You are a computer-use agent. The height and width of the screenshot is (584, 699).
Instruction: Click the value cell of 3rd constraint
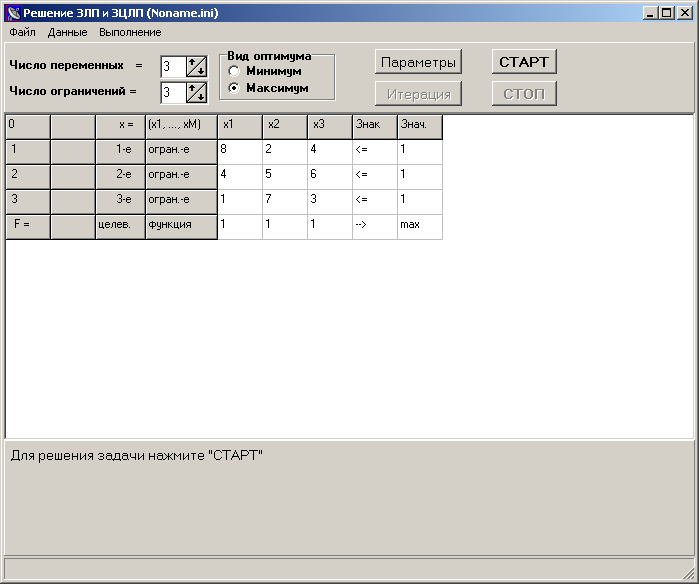coord(420,202)
